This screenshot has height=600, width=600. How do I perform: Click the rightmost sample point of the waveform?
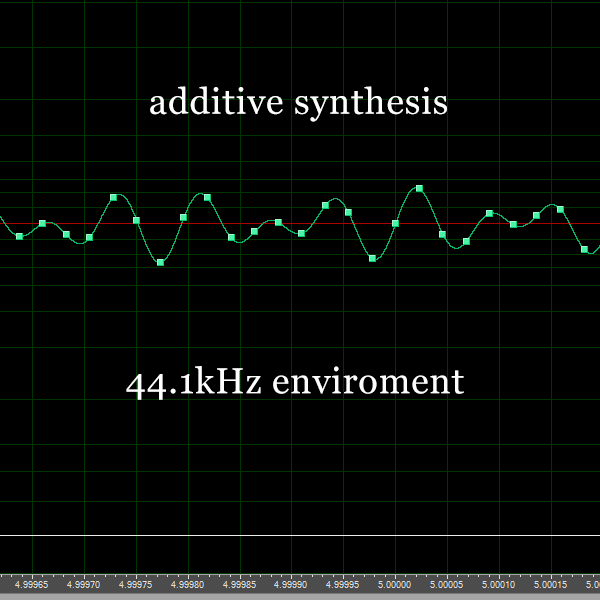(x=585, y=249)
